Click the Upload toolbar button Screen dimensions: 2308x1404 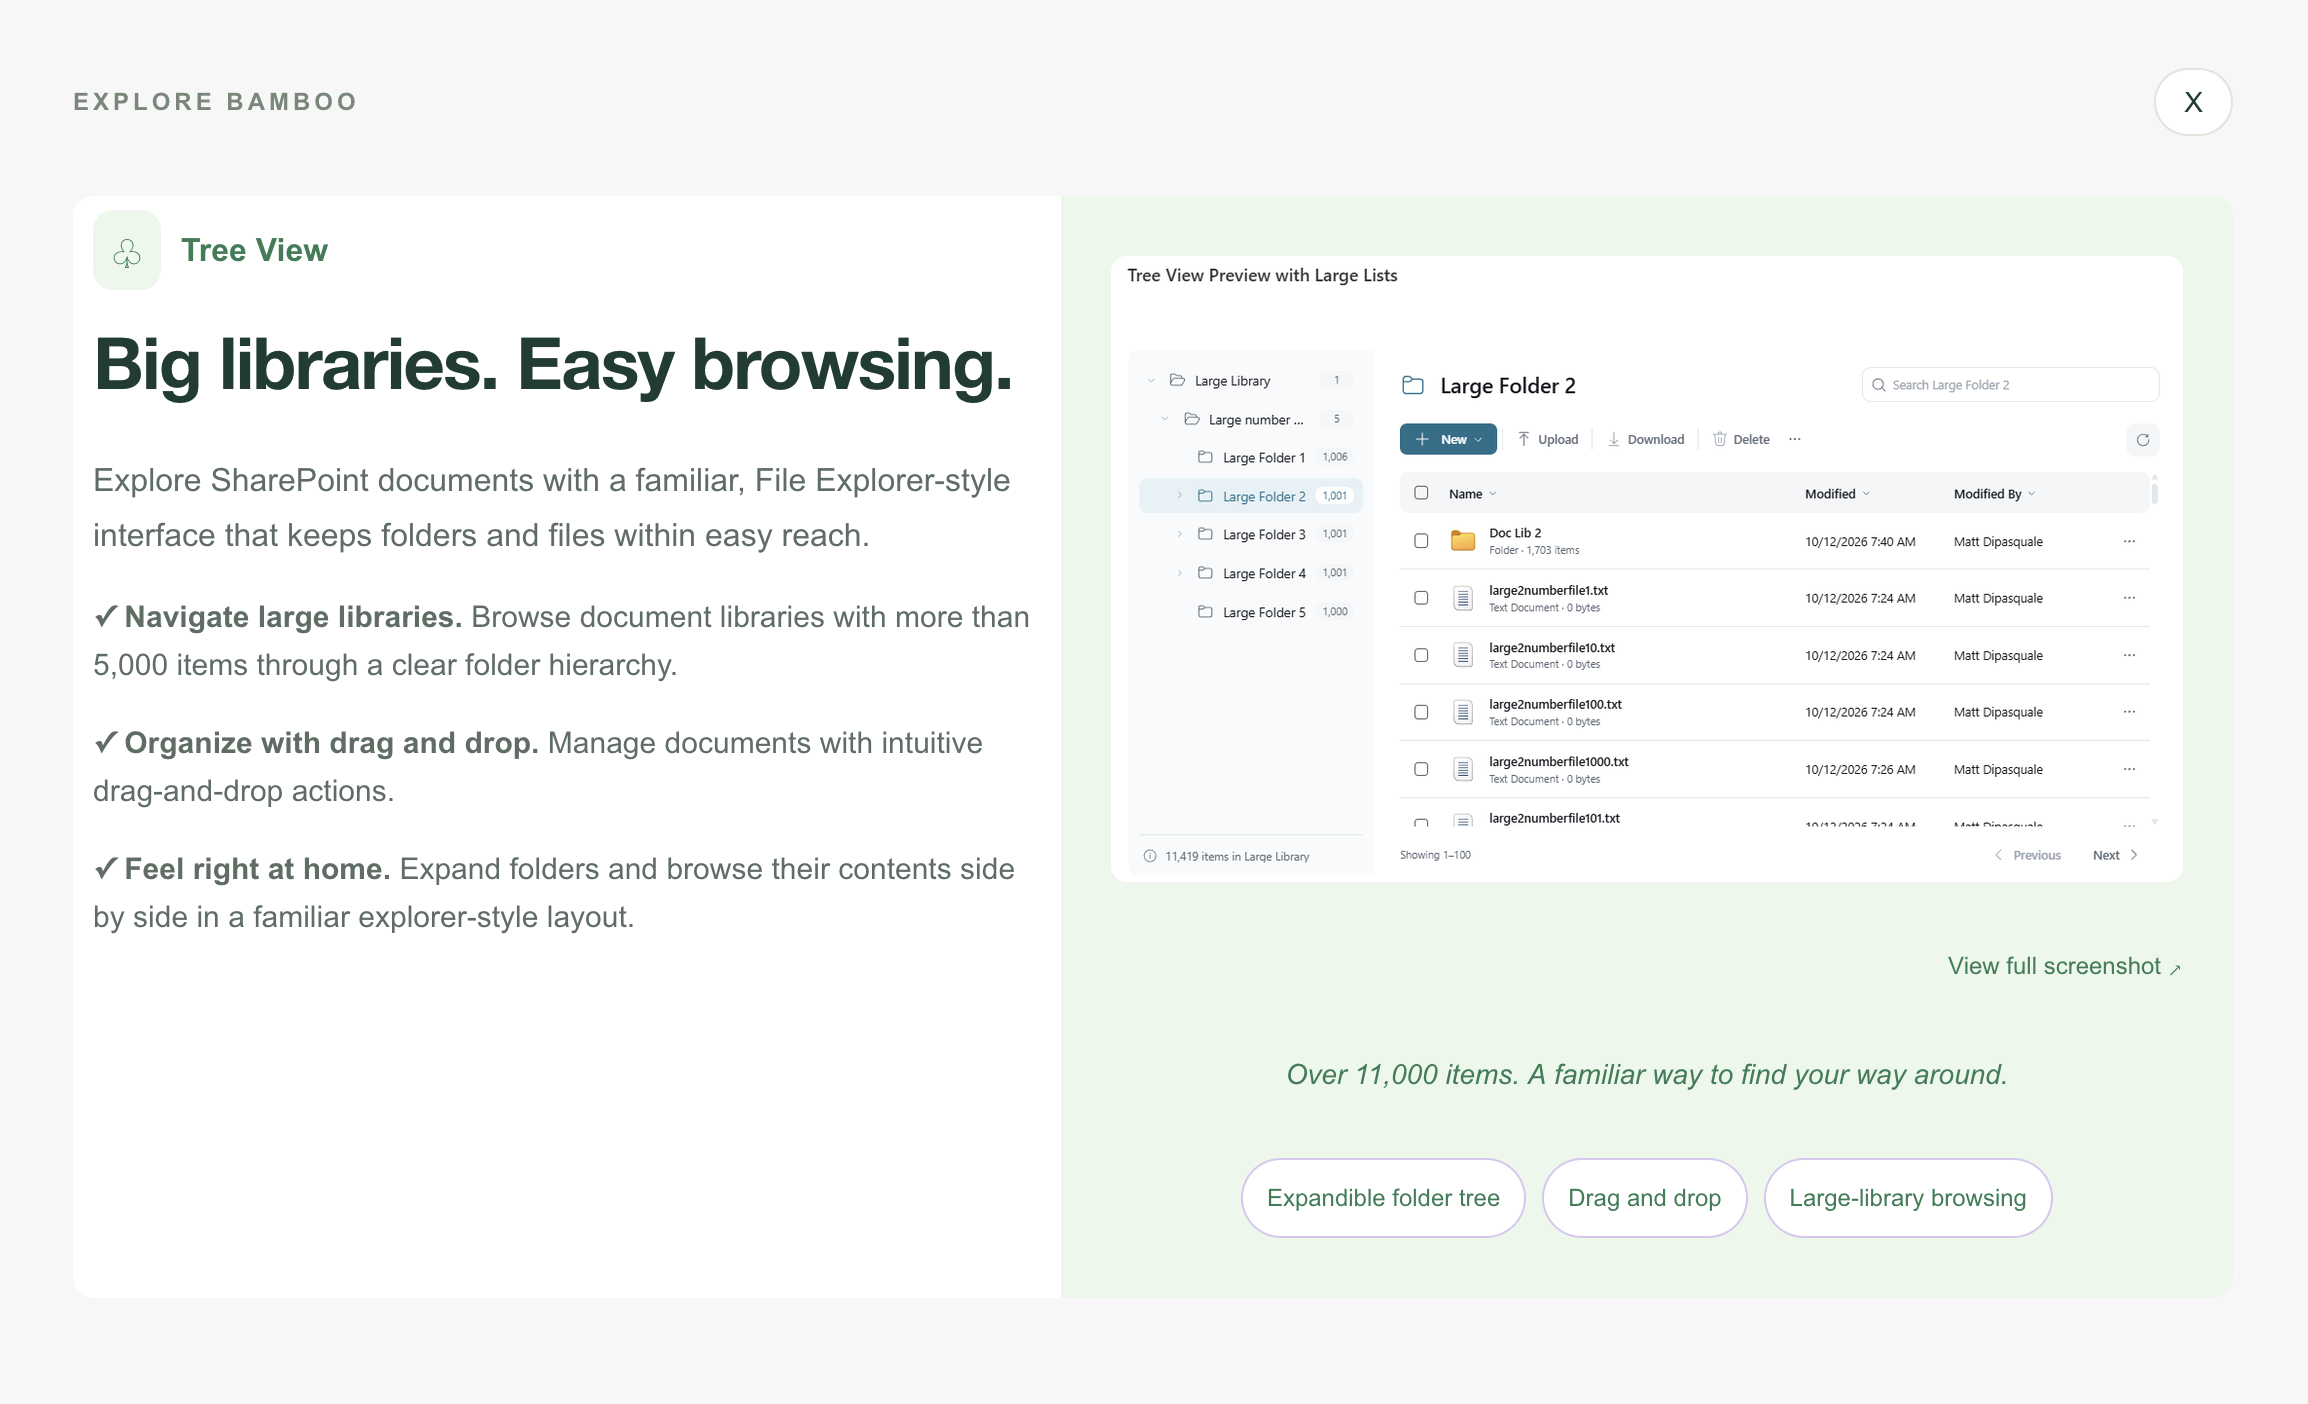[1547, 439]
